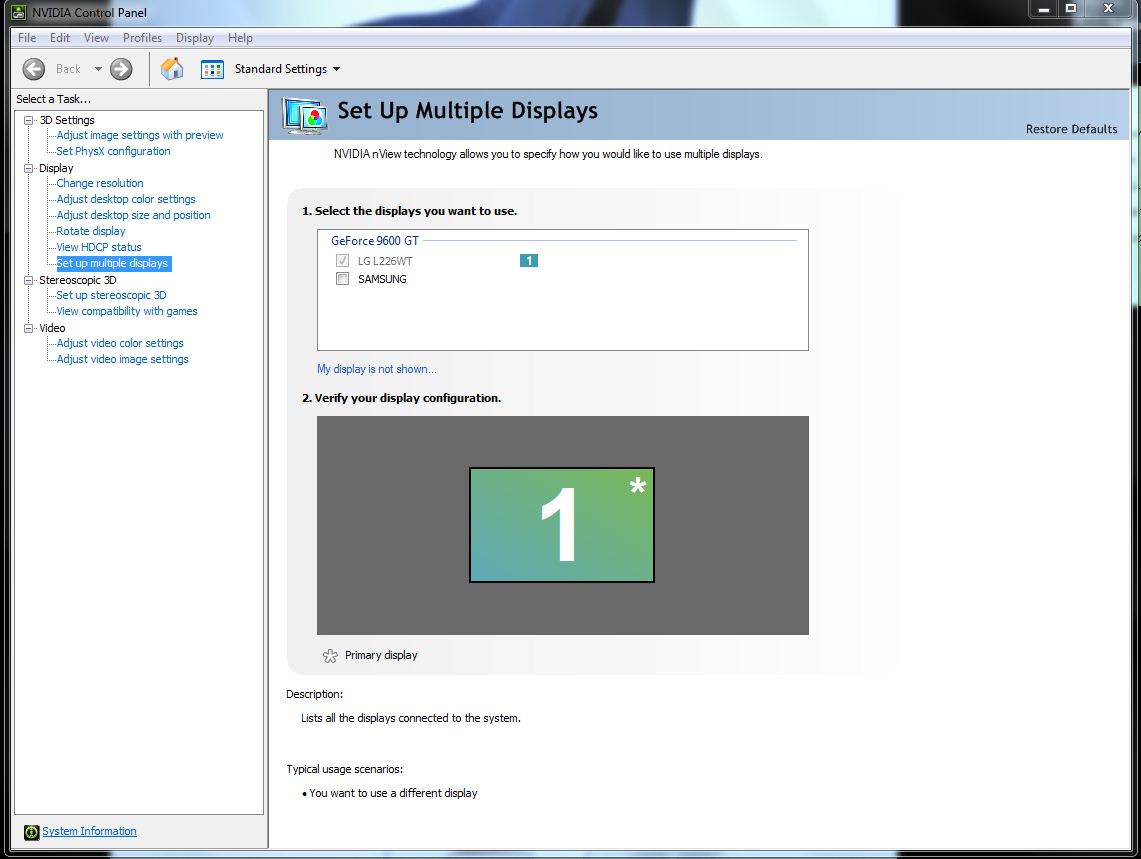
Task: Collapse the Video tree node
Action: pos(28,328)
